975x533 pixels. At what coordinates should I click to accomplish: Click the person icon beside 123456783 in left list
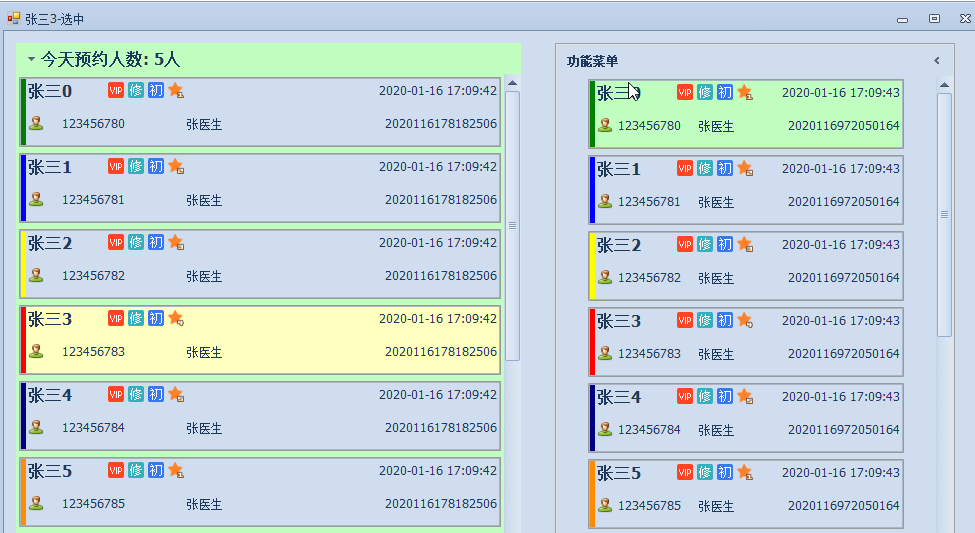click(x=37, y=351)
